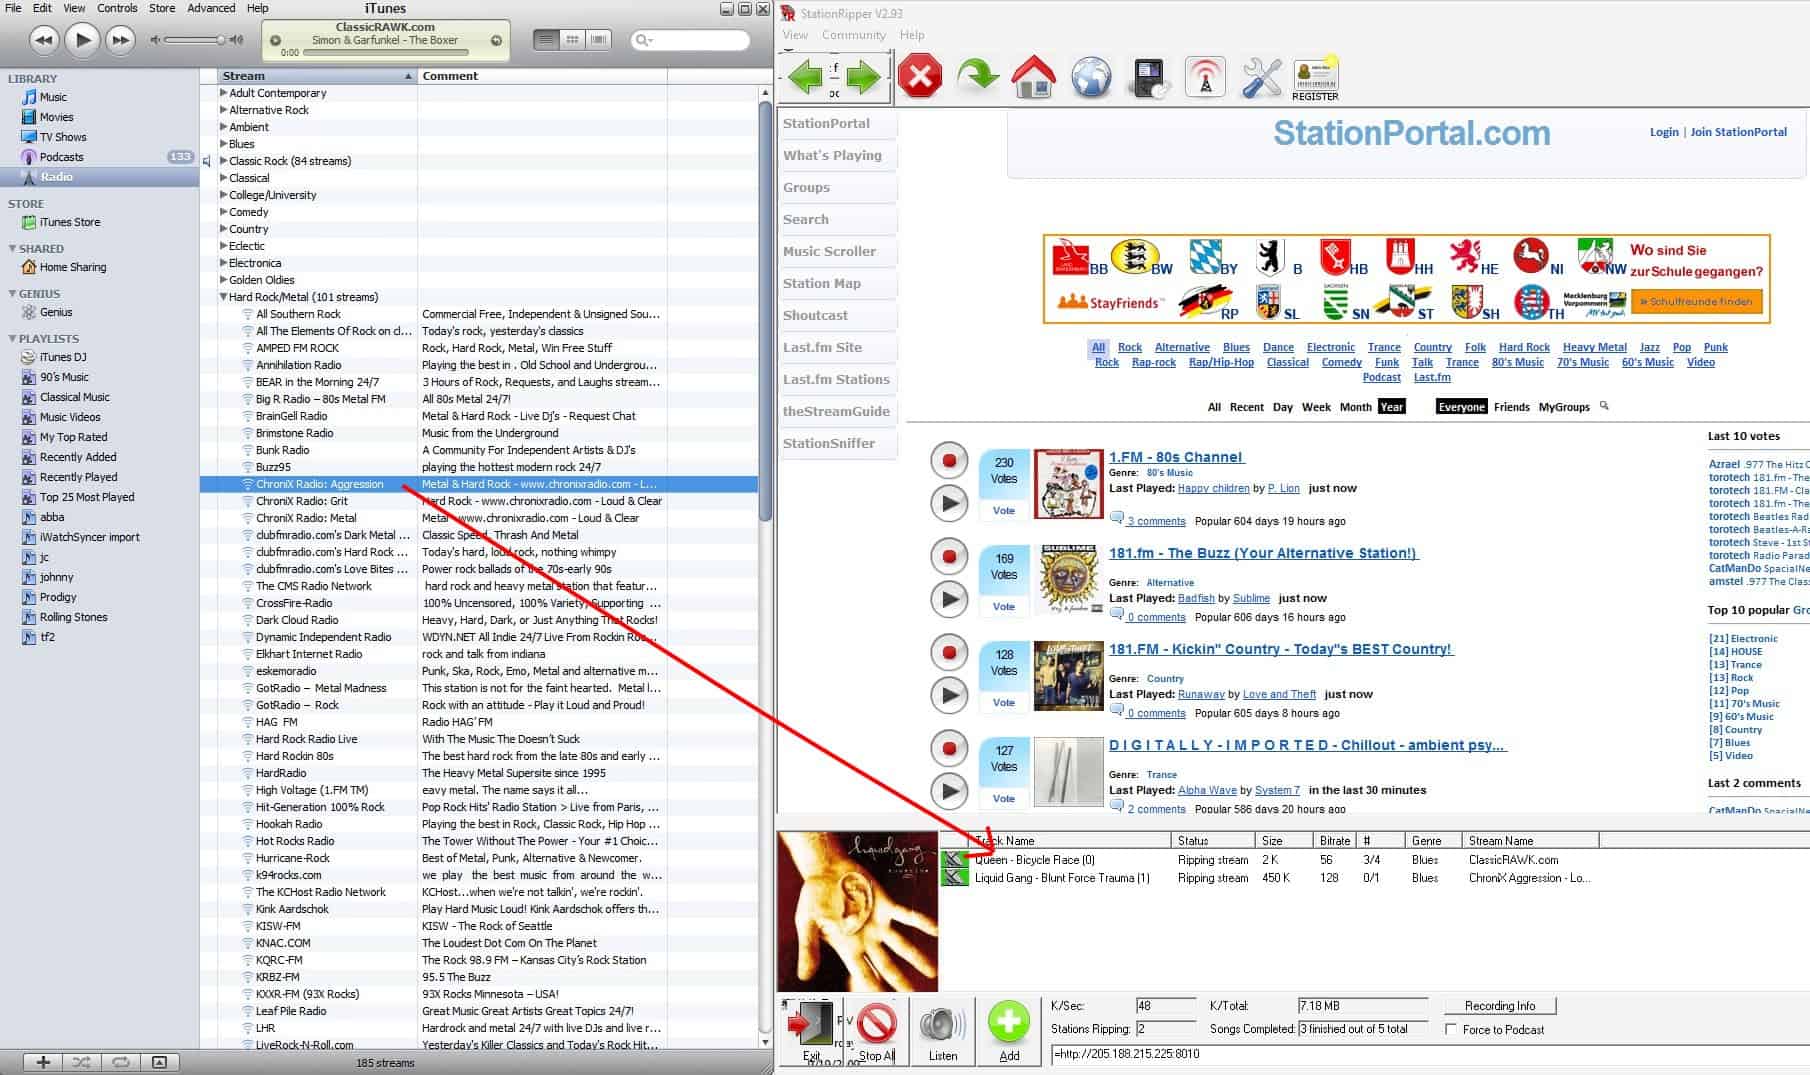
Task: Click the green forward arrow in StationRipper
Action: [862, 76]
